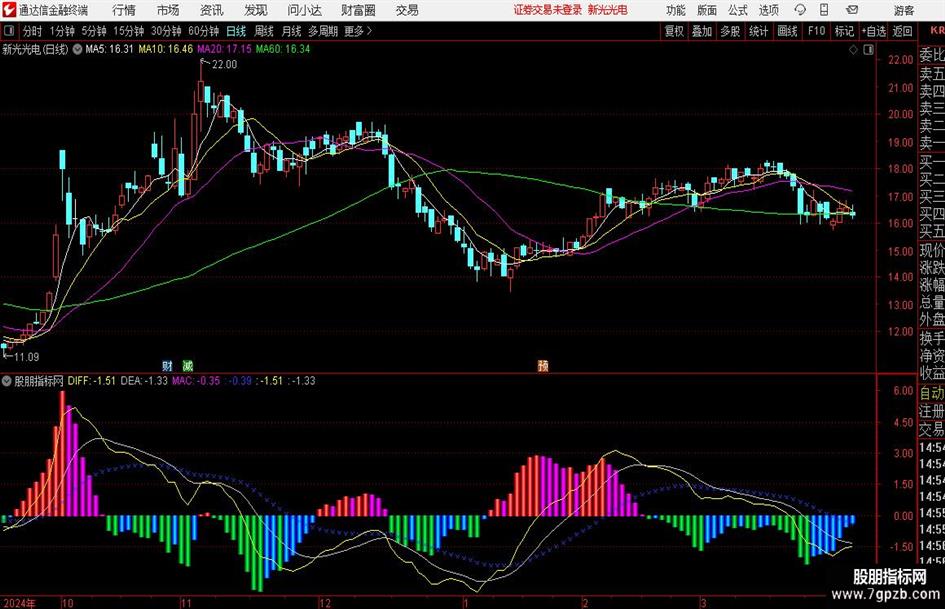Switch to 60分钟 period tab
The height and width of the screenshot is (609, 945).
pyautogui.click(x=204, y=31)
